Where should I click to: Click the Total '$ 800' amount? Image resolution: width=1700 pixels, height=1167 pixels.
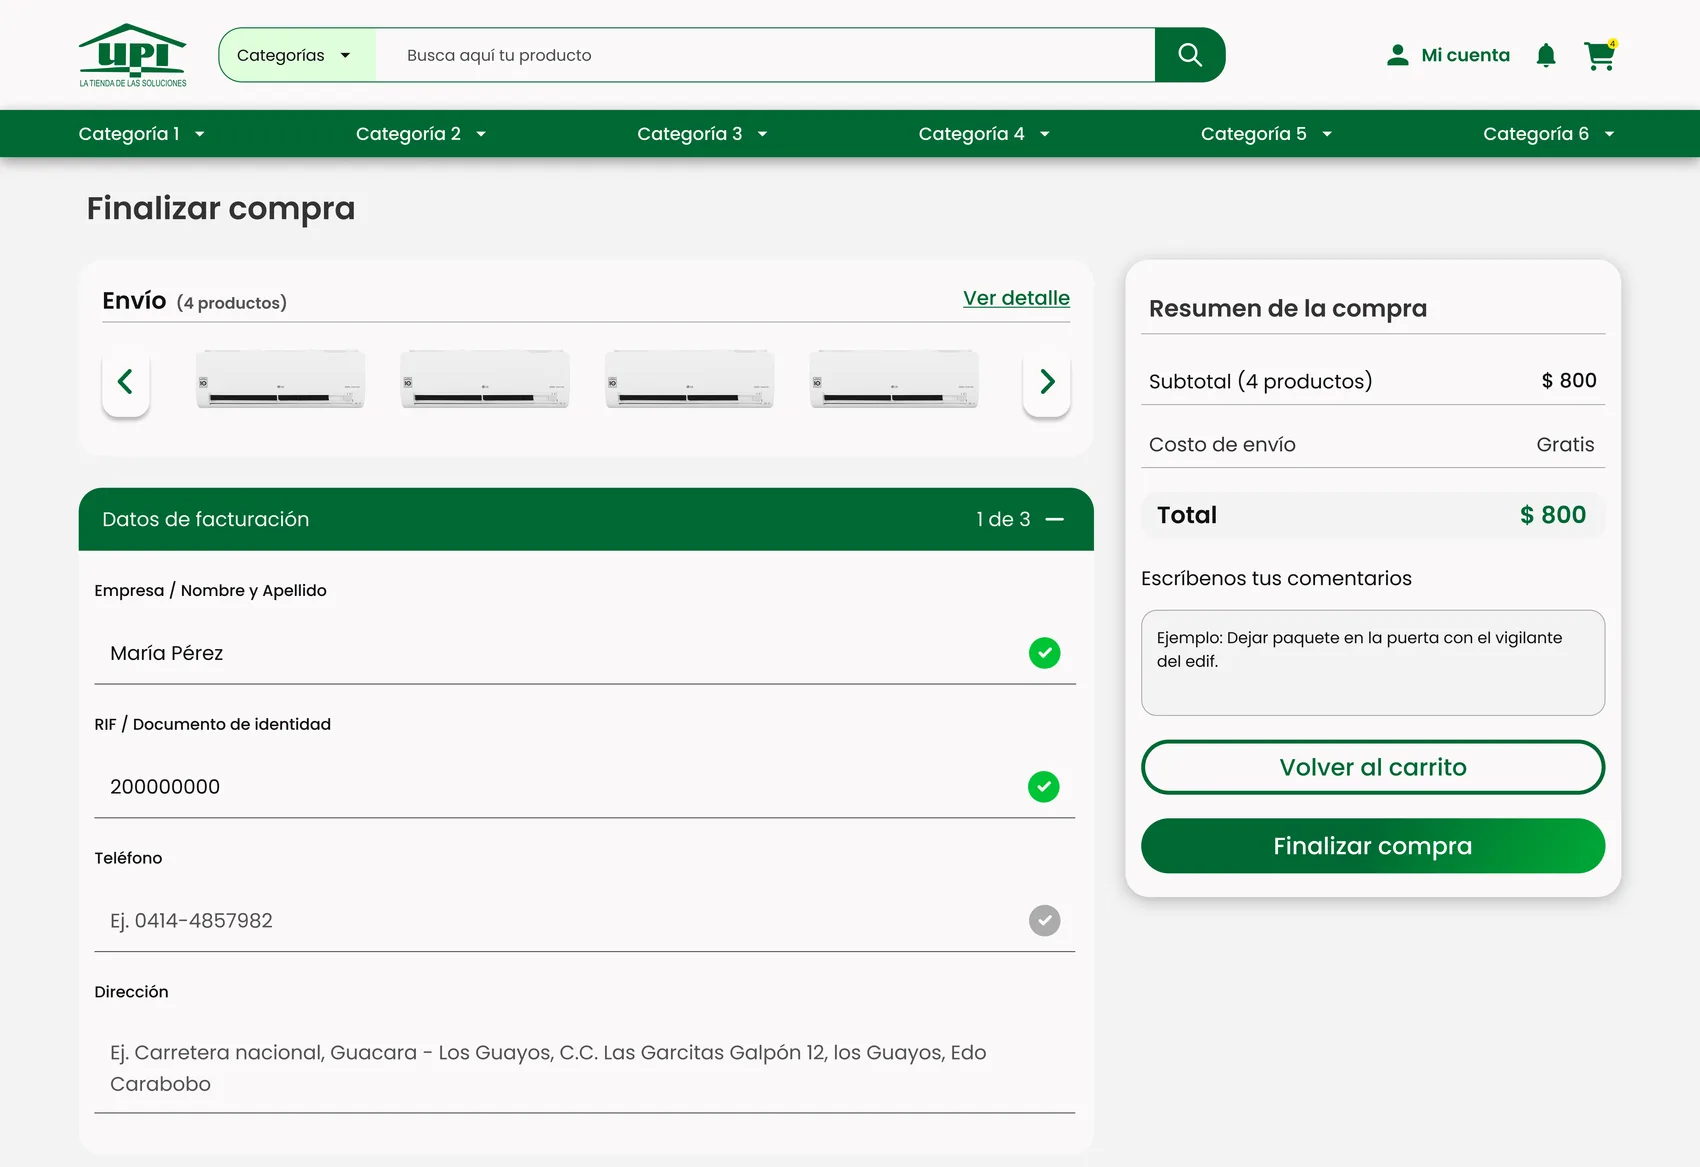coord(1553,515)
